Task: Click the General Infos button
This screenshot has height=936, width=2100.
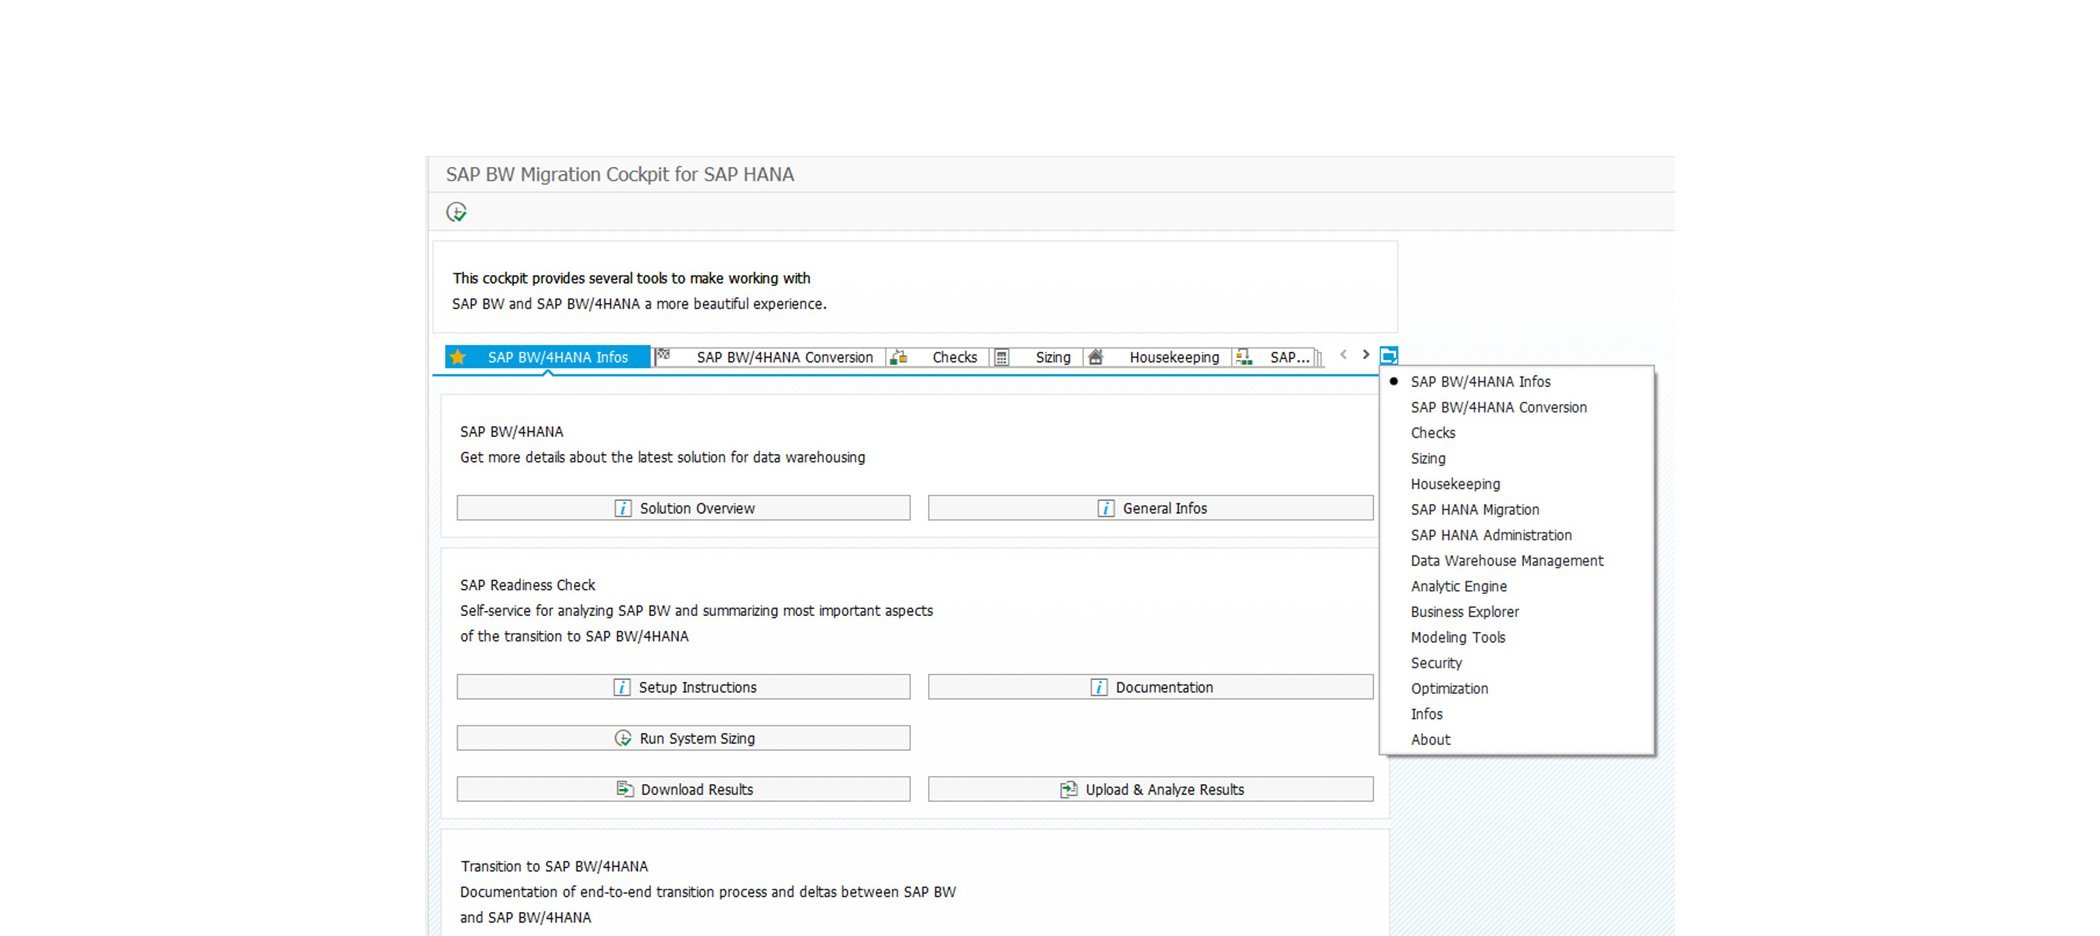Action: [x=1150, y=508]
